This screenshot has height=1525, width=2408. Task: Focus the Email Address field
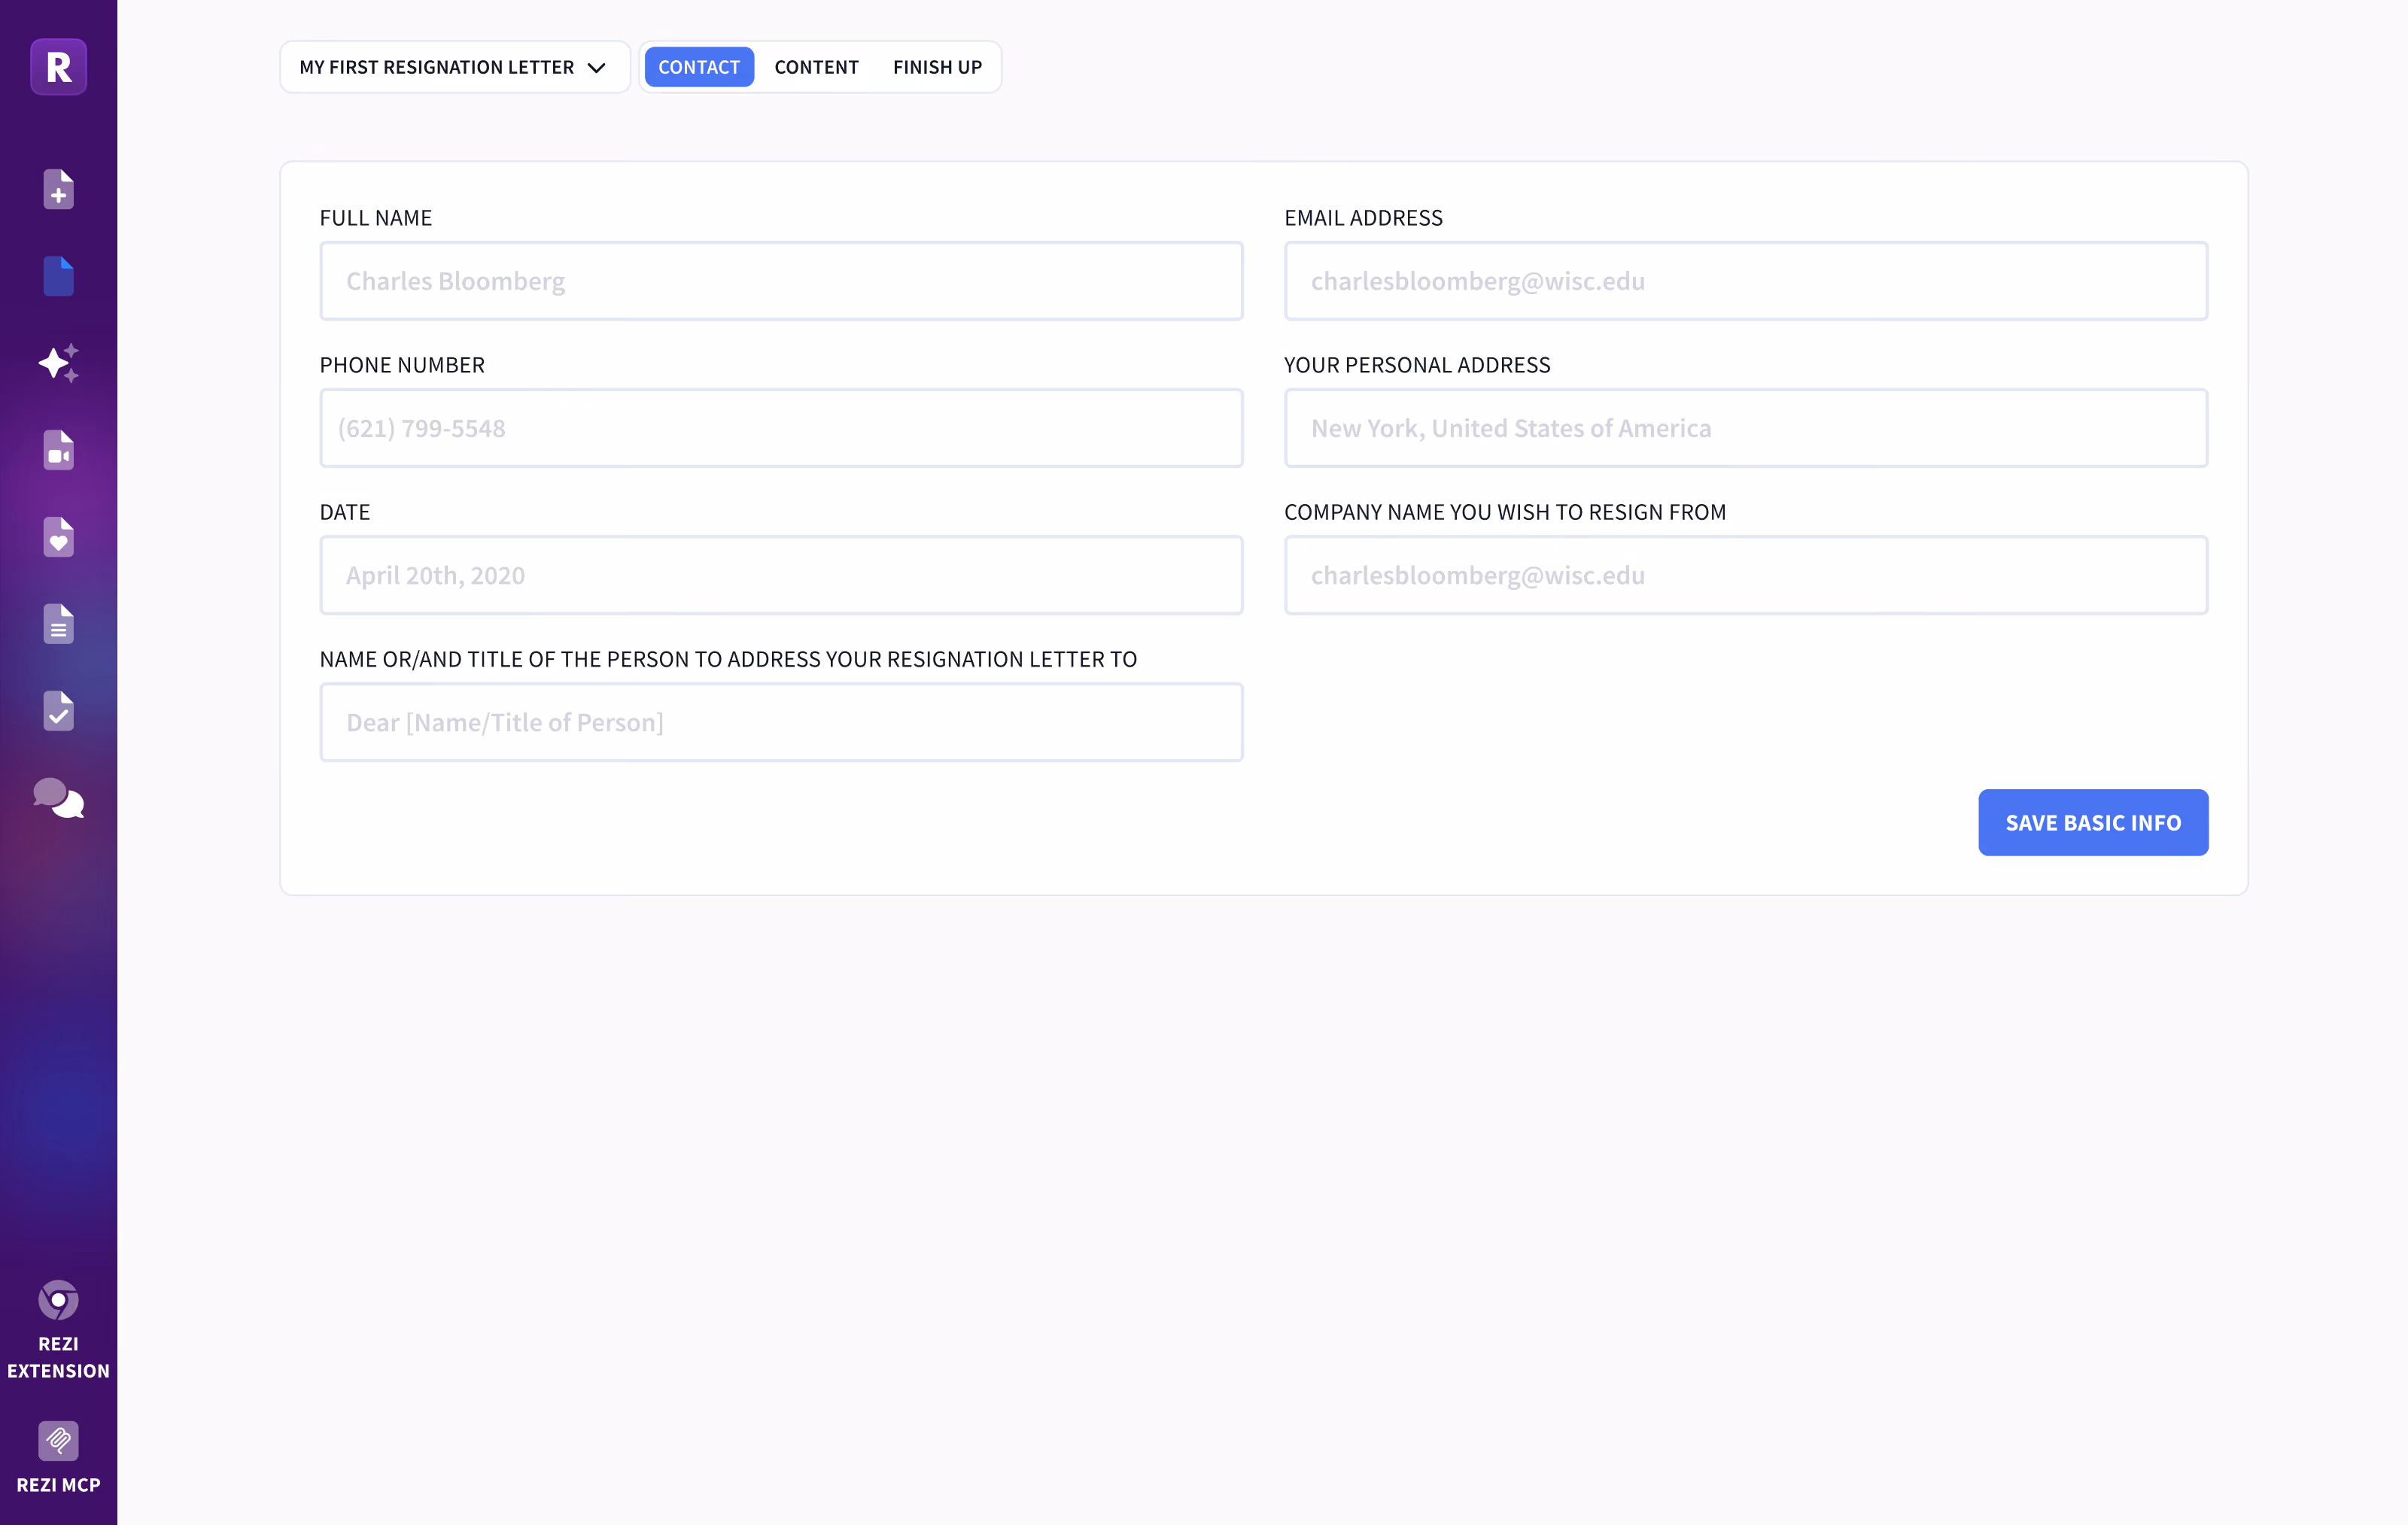1746,281
